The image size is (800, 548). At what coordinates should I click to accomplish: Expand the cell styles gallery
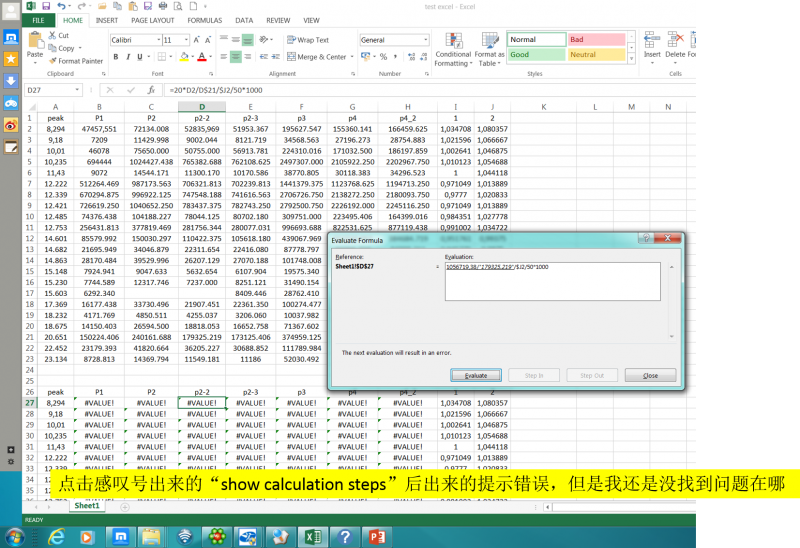(631, 59)
